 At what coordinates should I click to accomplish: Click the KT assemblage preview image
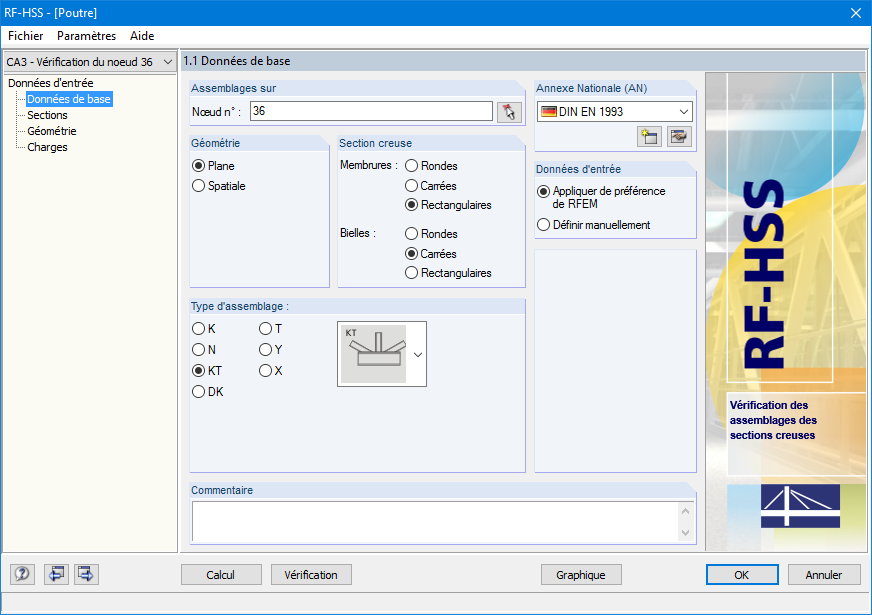(375, 354)
